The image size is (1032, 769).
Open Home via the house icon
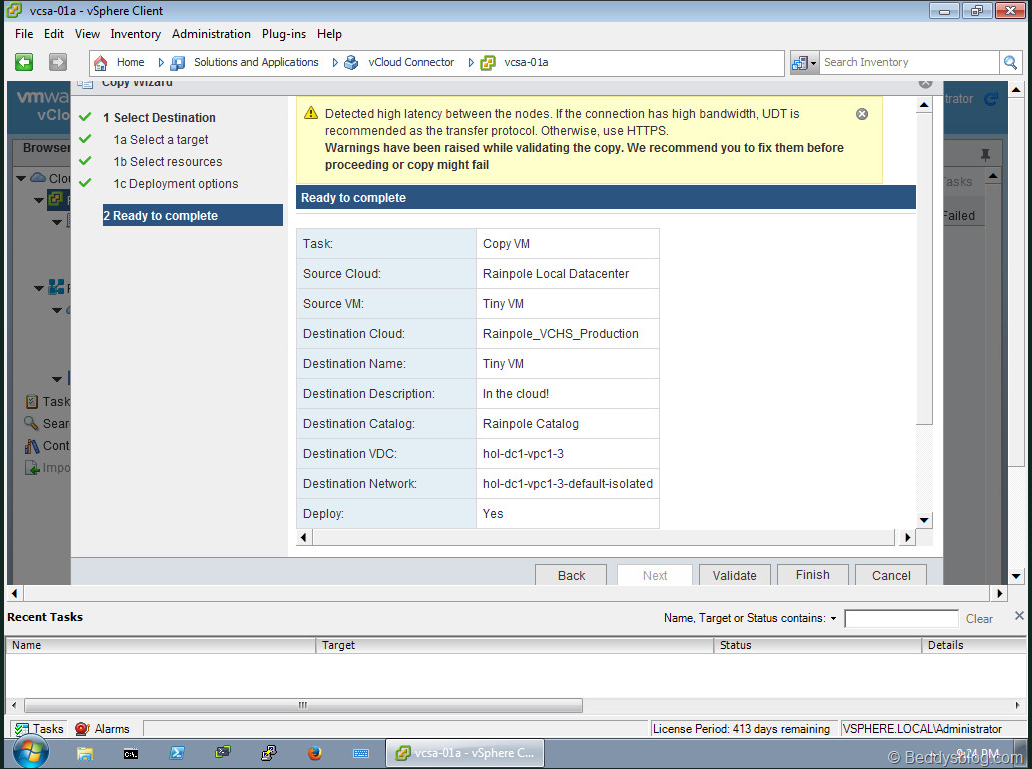tap(101, 63)
